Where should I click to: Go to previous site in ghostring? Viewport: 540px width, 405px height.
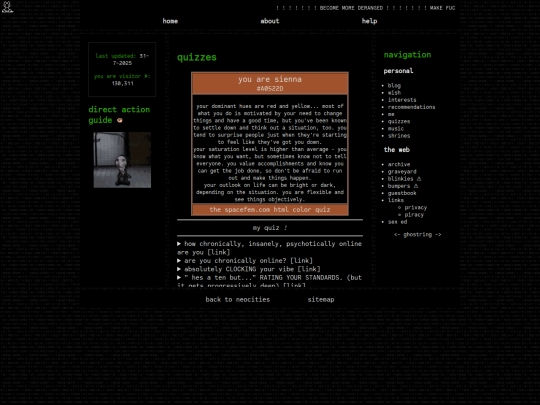397,235
